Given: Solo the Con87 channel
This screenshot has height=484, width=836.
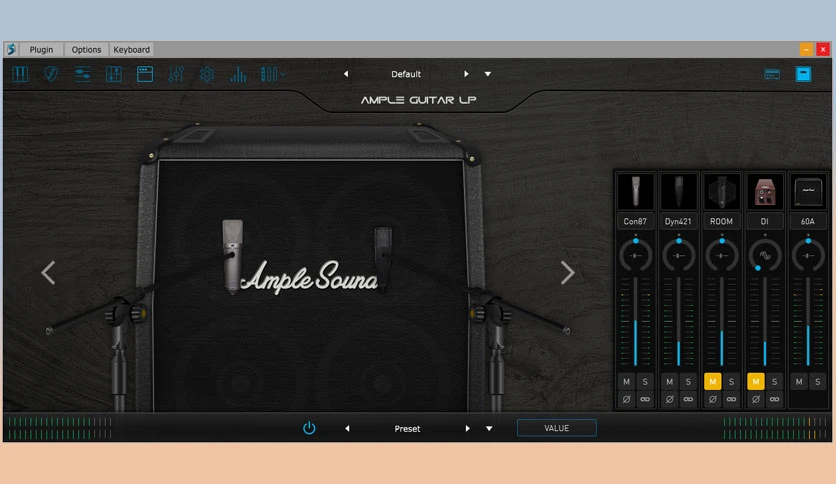Looking at the screenshot, I should (645, 382).
